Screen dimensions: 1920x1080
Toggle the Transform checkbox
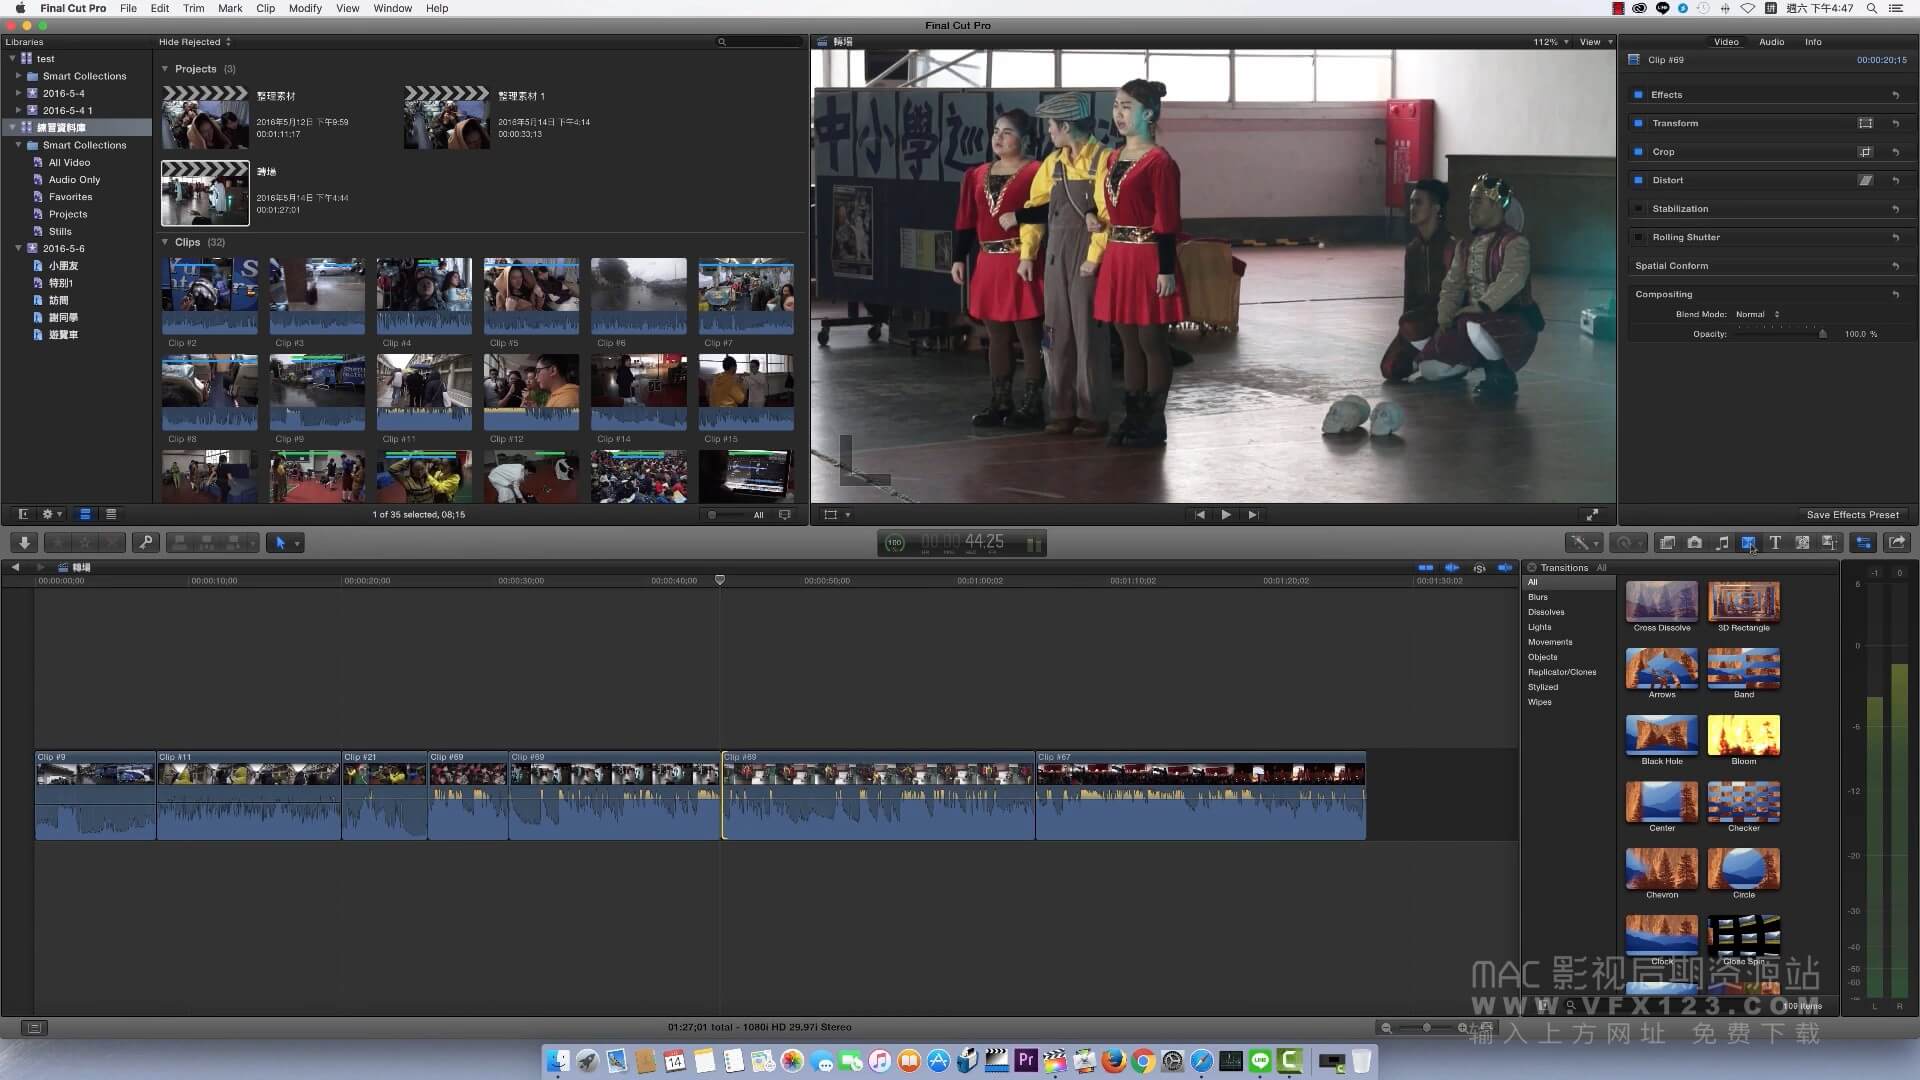tap(1638, 123)
